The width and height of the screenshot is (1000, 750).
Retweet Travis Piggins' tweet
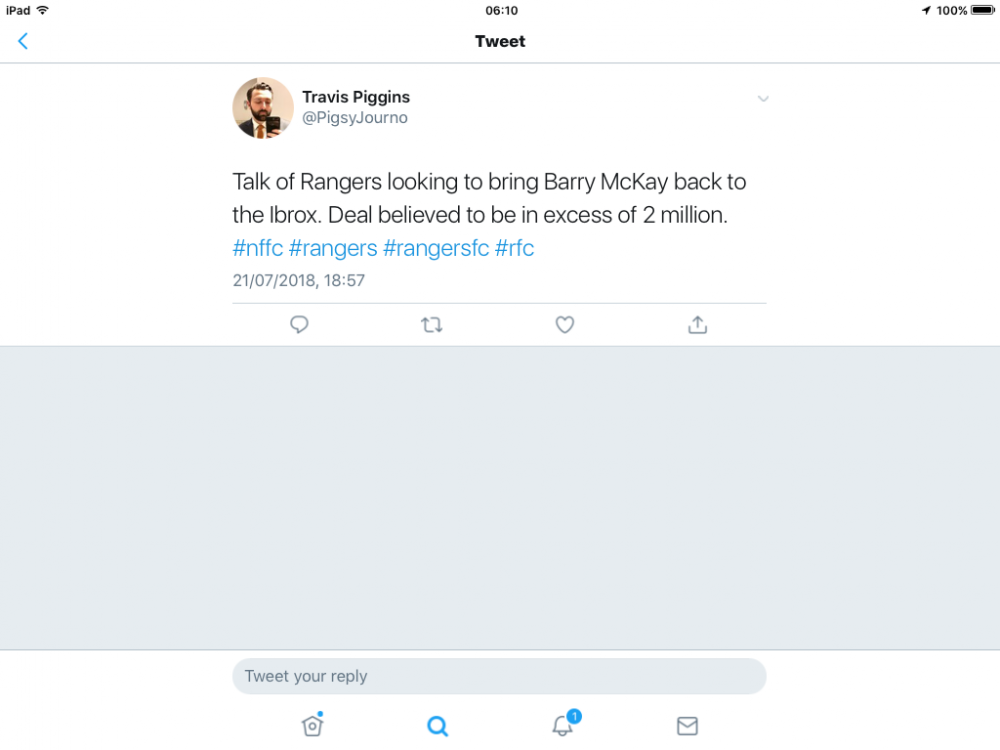pos(432,324)
